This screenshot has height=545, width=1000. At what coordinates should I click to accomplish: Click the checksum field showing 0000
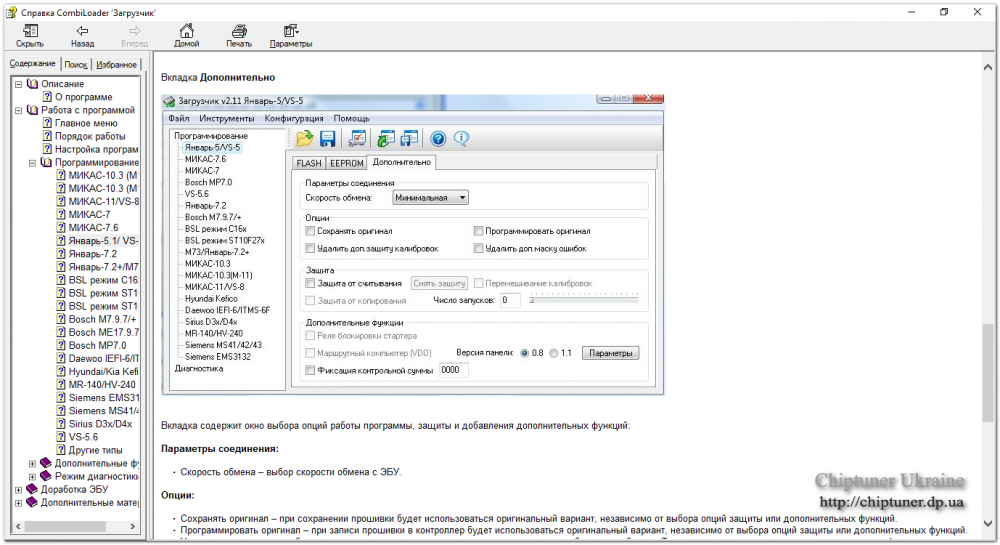[453, 370]
